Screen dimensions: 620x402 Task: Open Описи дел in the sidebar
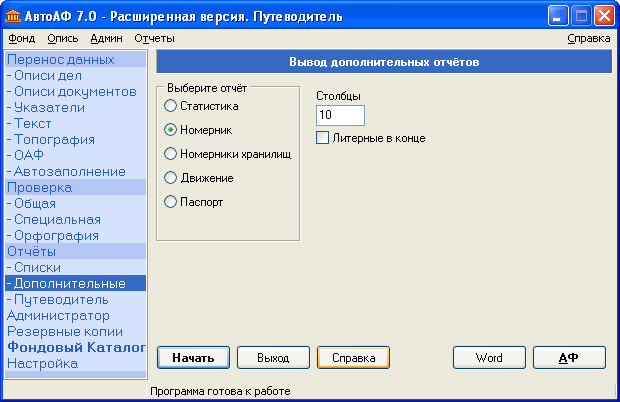76,75
